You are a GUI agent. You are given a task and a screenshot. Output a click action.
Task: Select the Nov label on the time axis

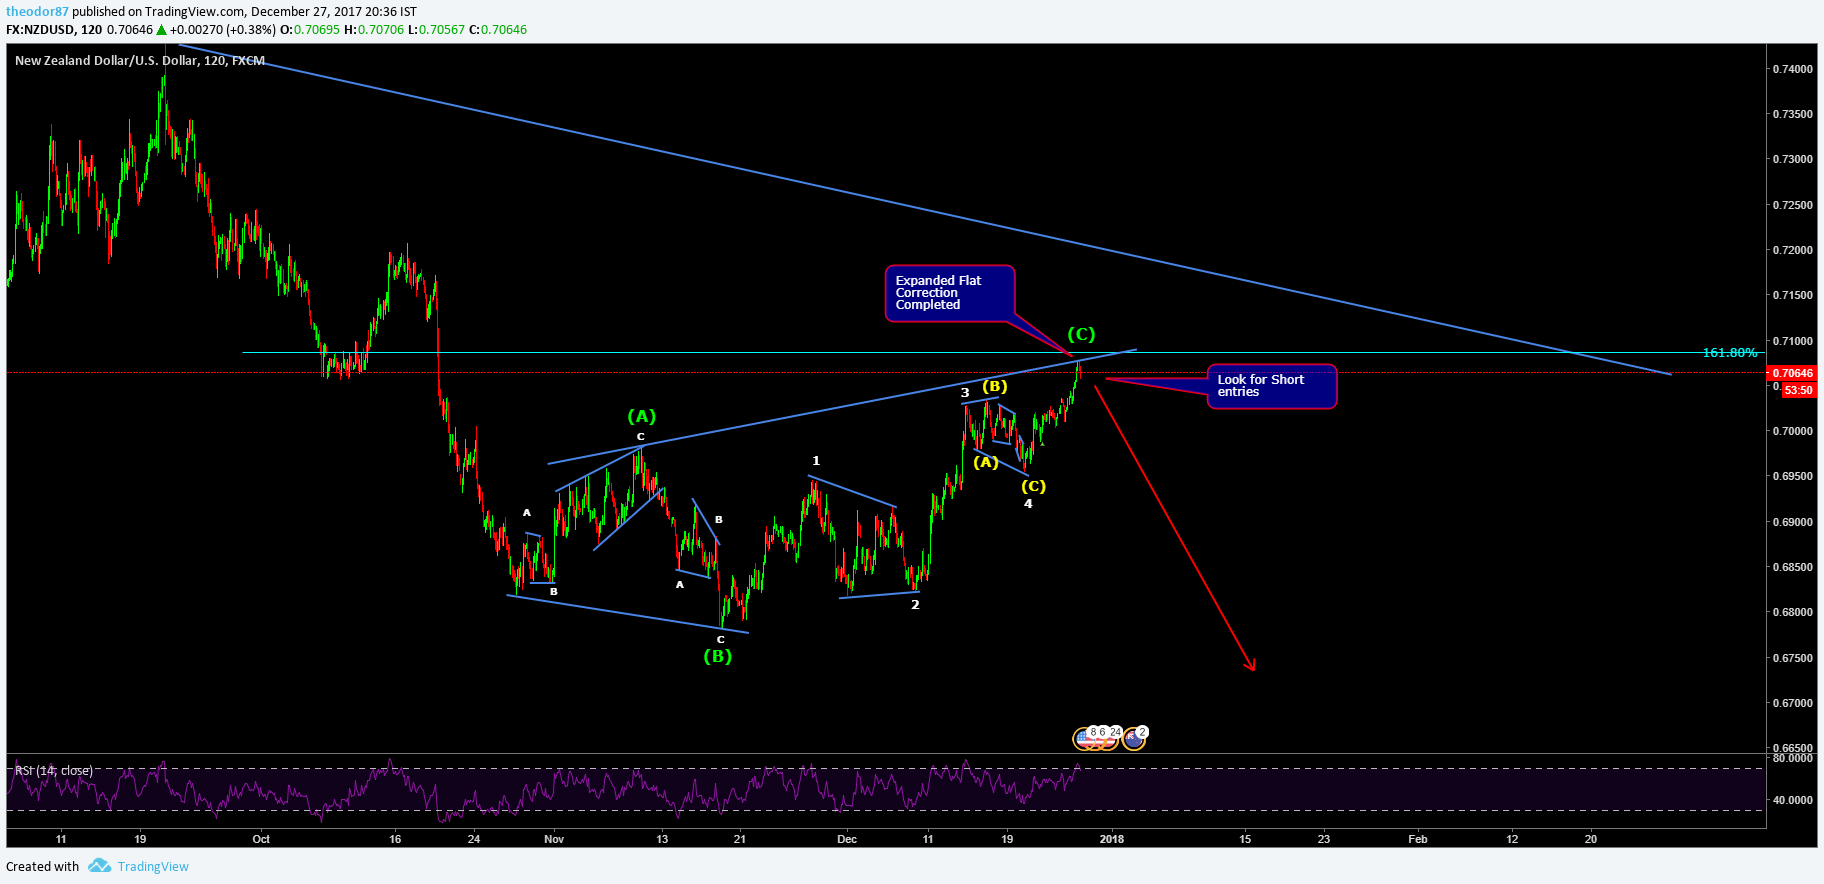pyautogui.click(x=554, y=839)
